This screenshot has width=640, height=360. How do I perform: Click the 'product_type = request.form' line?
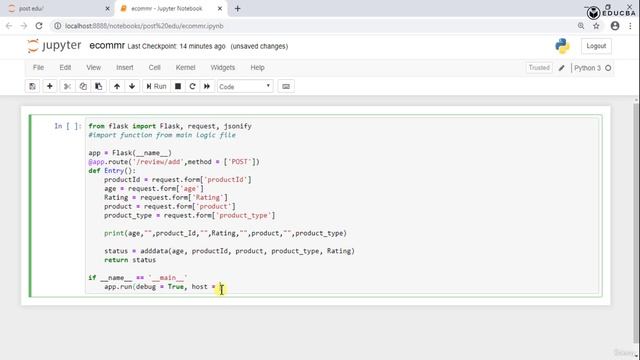point(189,216)
